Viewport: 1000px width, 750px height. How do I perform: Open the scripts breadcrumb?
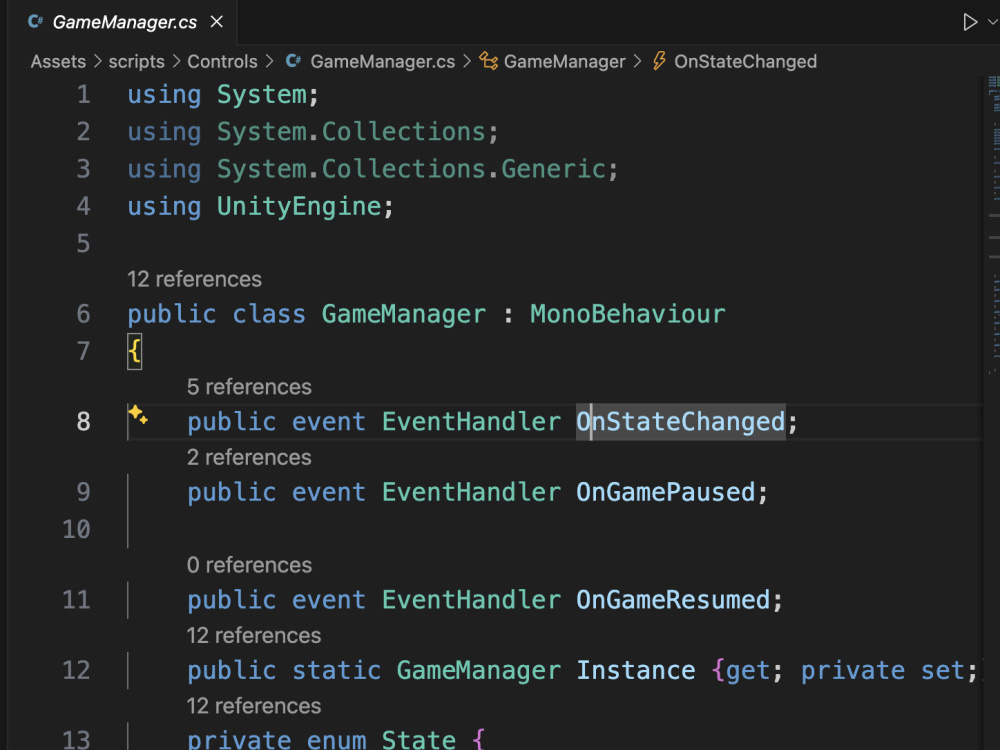pos(136,61)
